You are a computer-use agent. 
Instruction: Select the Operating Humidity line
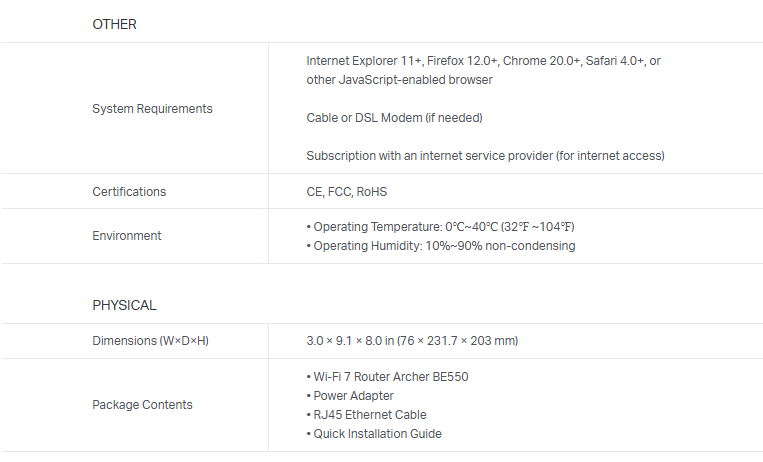point(440,246)
